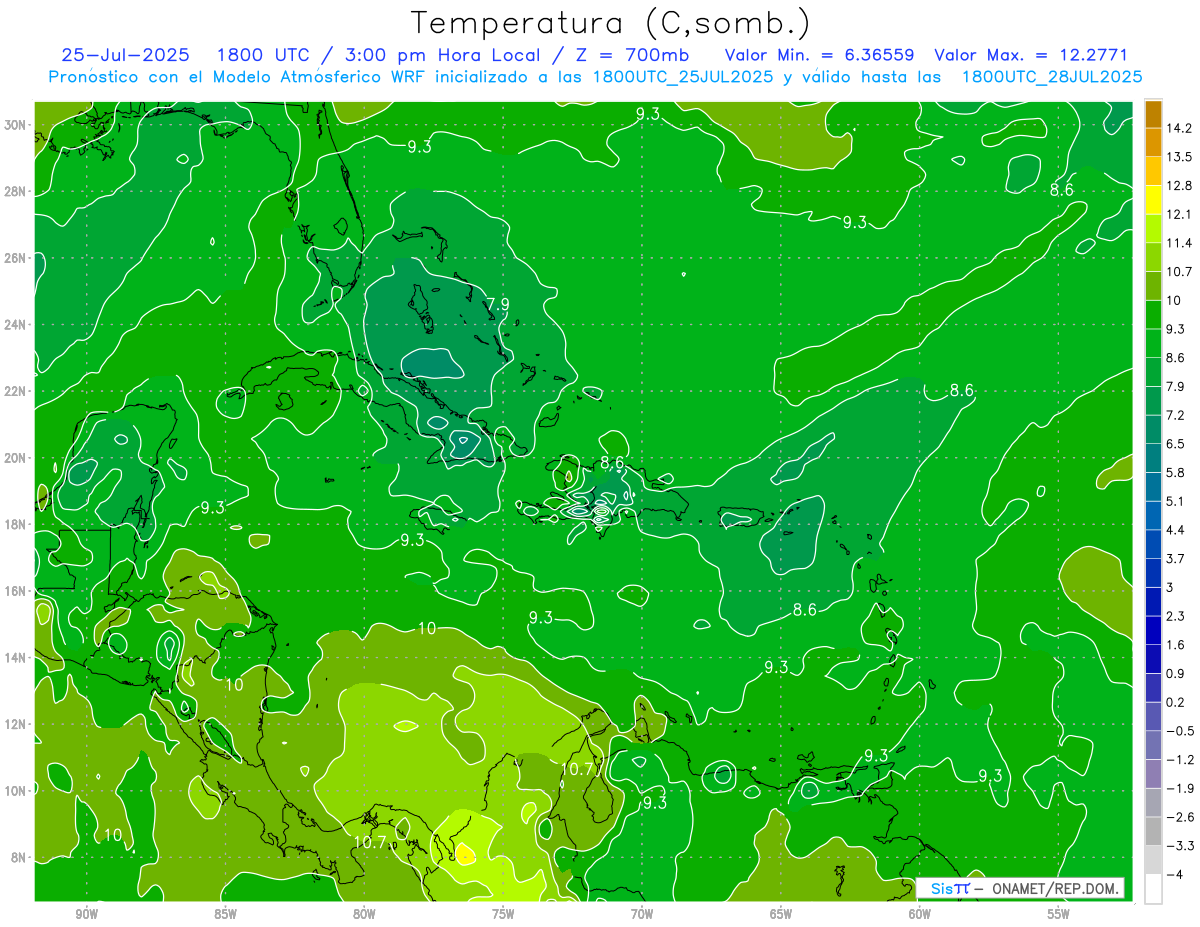The width and height of the screenshot is (1200, 927).
Task: Click the "-1.2" legend value
Action: coord(1178,760)
